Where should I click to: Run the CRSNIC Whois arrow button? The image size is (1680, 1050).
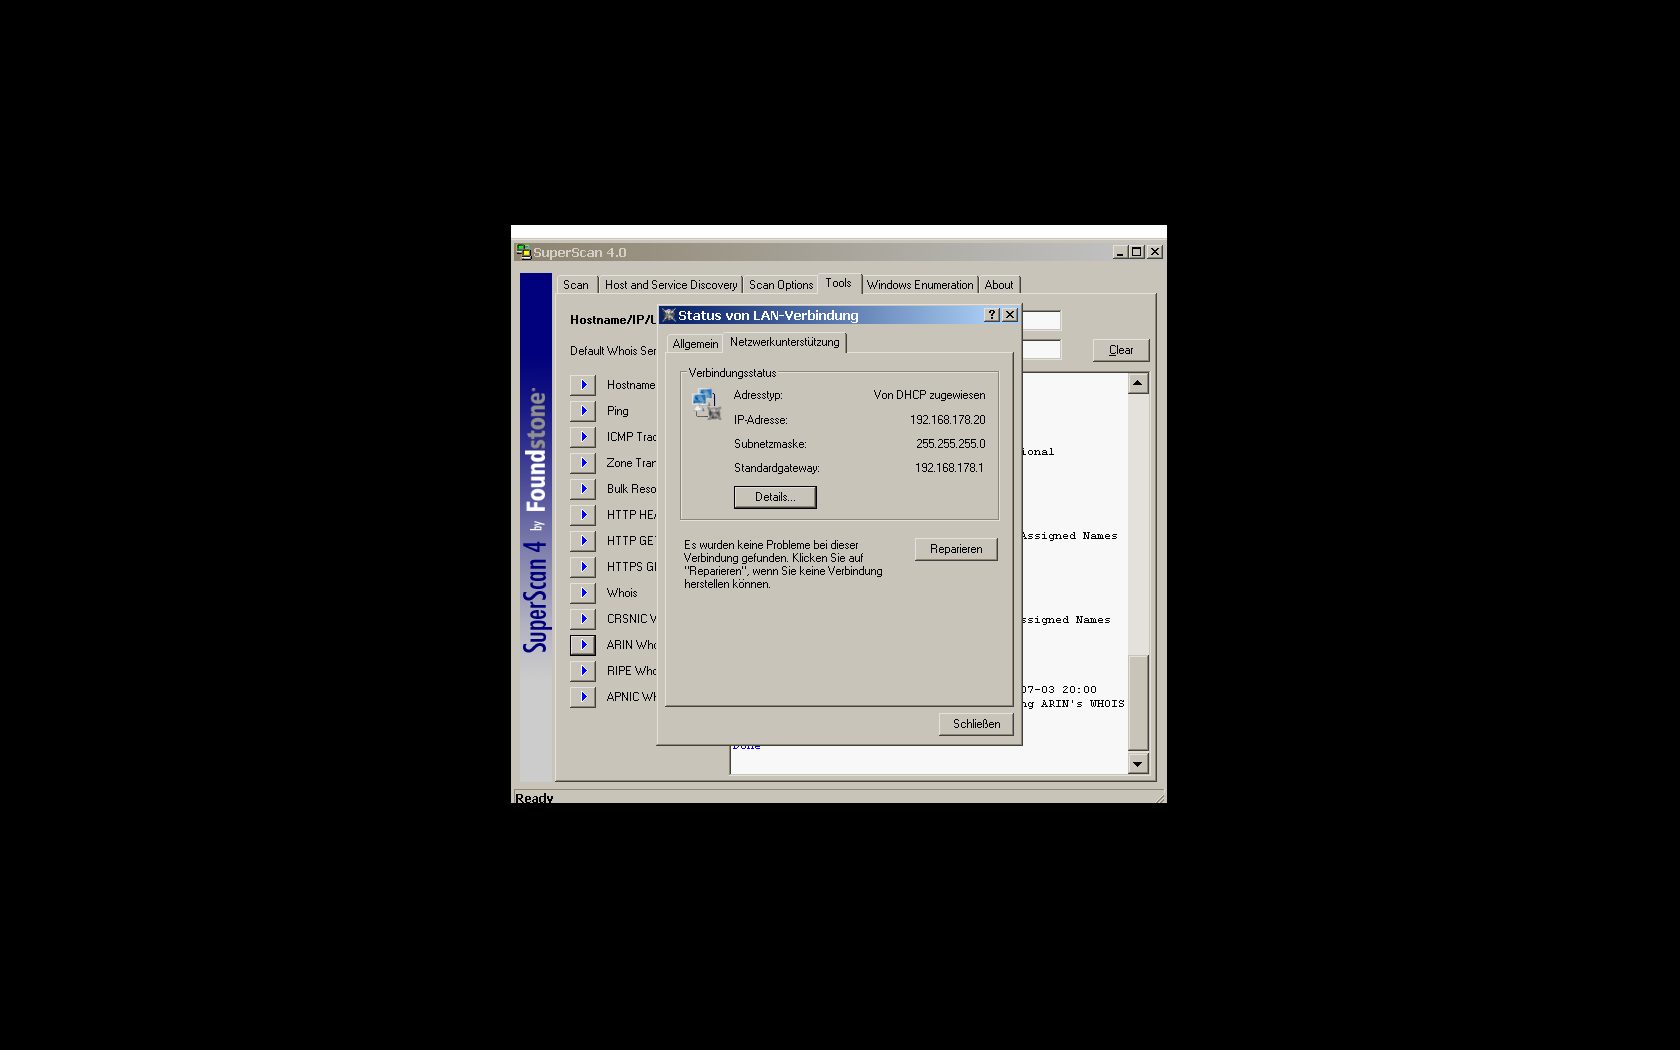[583, 619]
